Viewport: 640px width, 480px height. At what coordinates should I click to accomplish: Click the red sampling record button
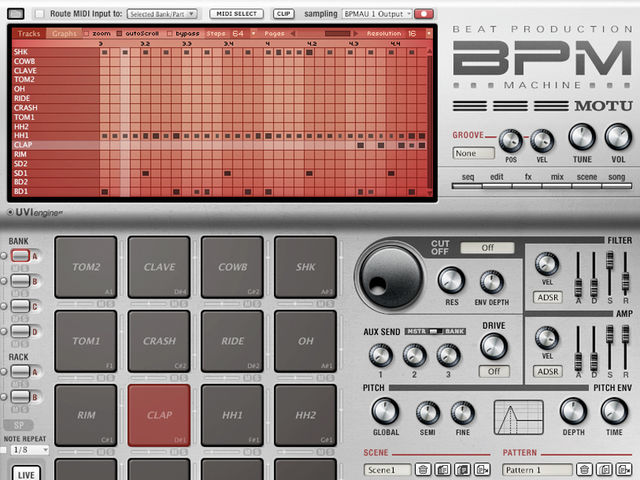(x=424, y=14)
